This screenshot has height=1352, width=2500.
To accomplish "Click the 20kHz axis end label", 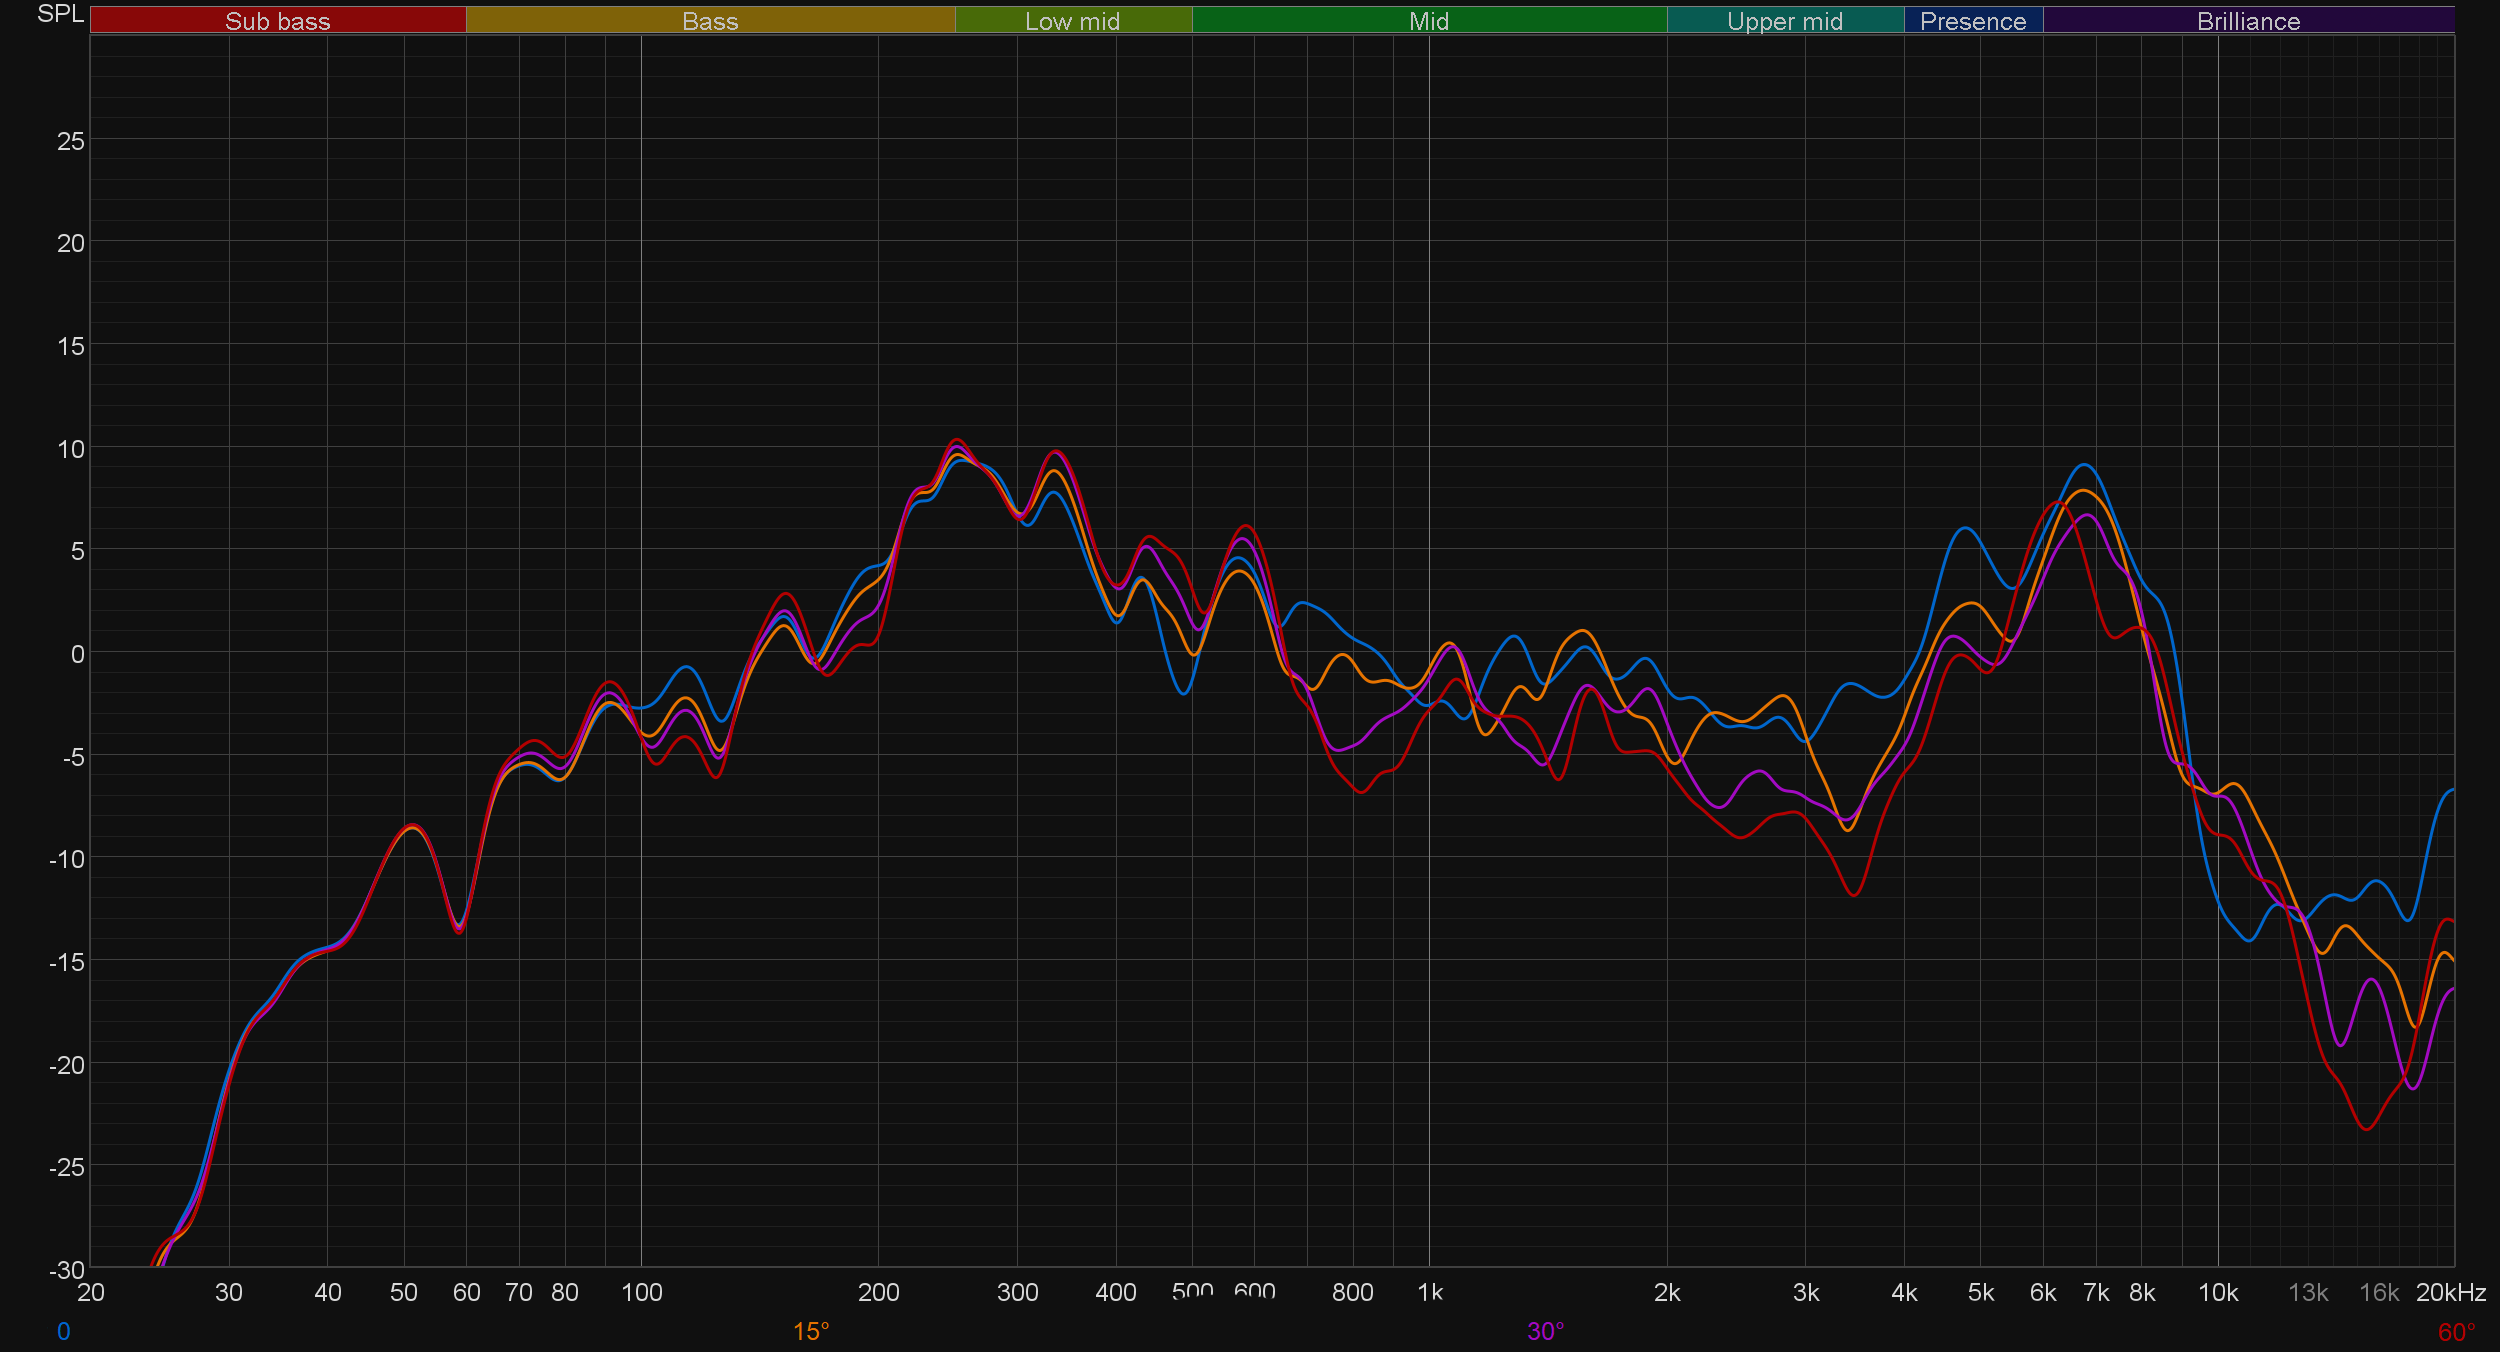I will click(x=2450, y=1292).
